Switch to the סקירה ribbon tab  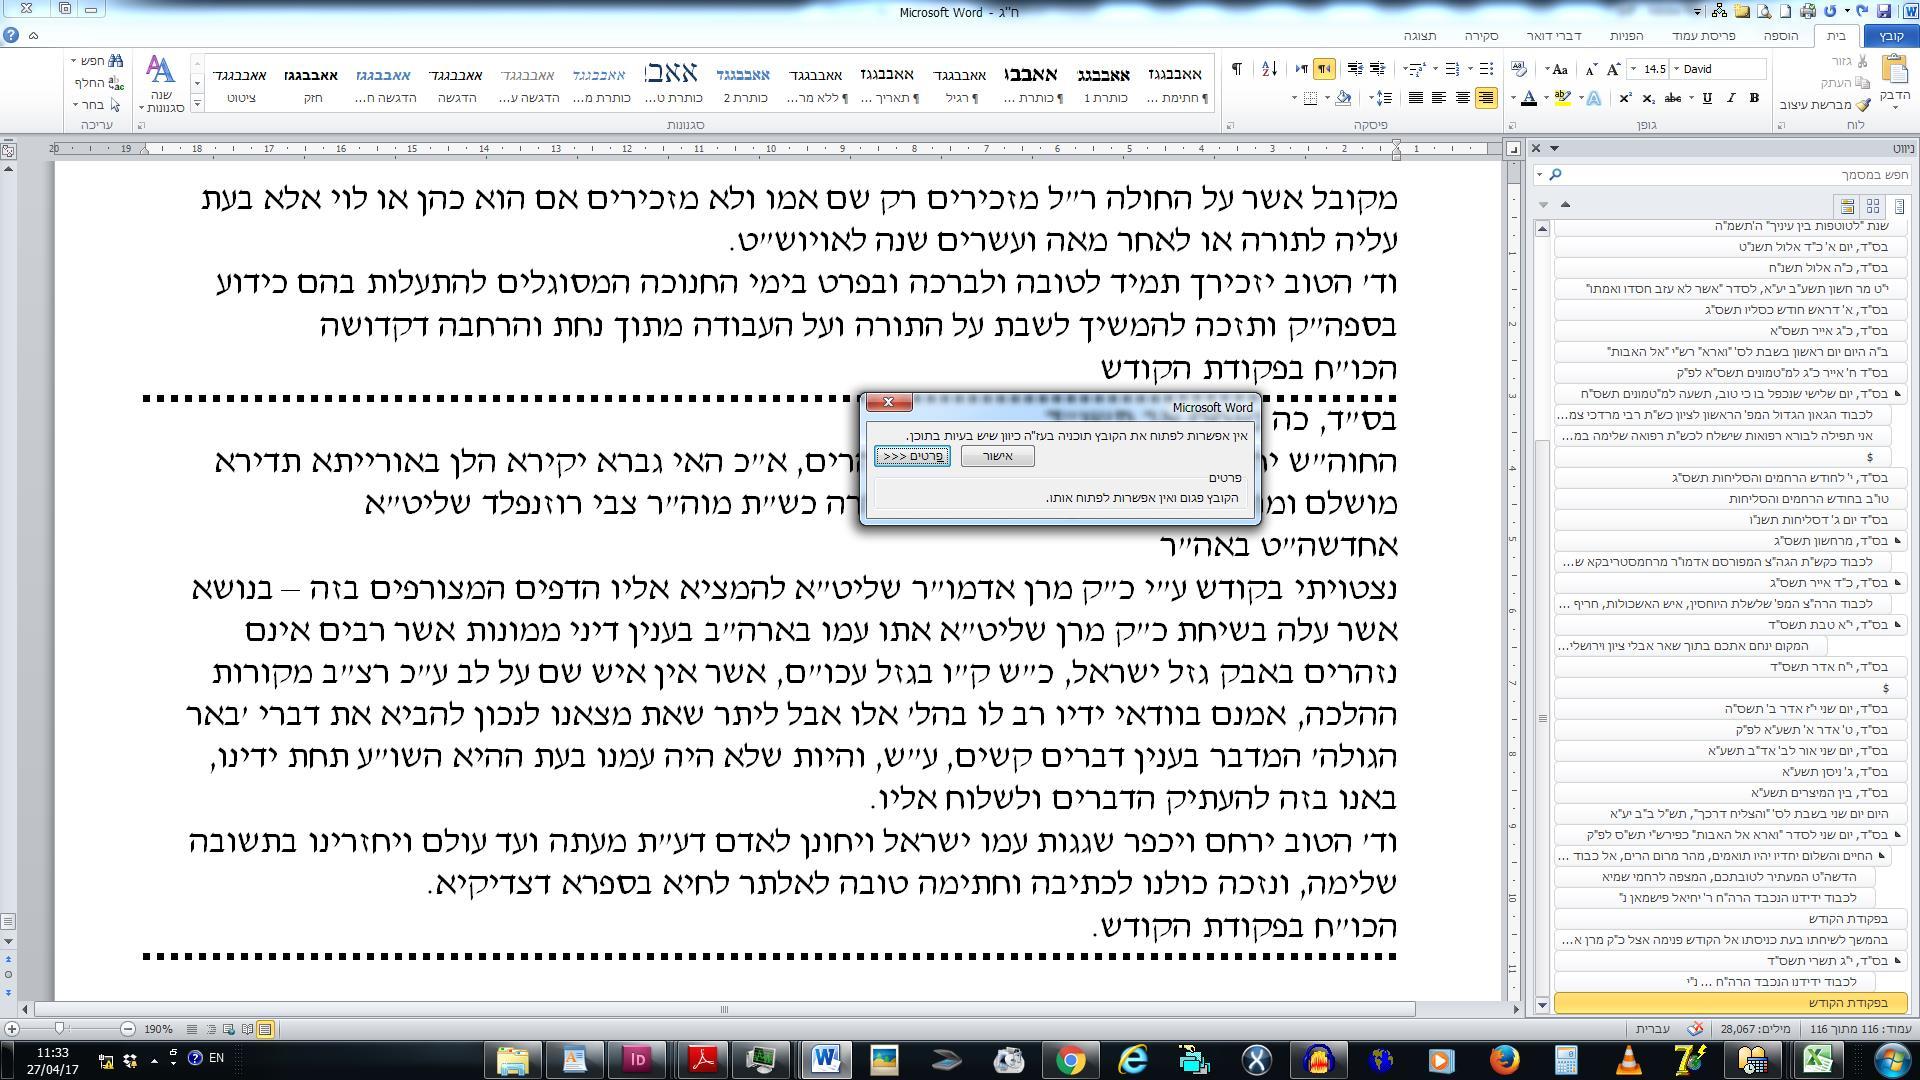(1481, 36)
